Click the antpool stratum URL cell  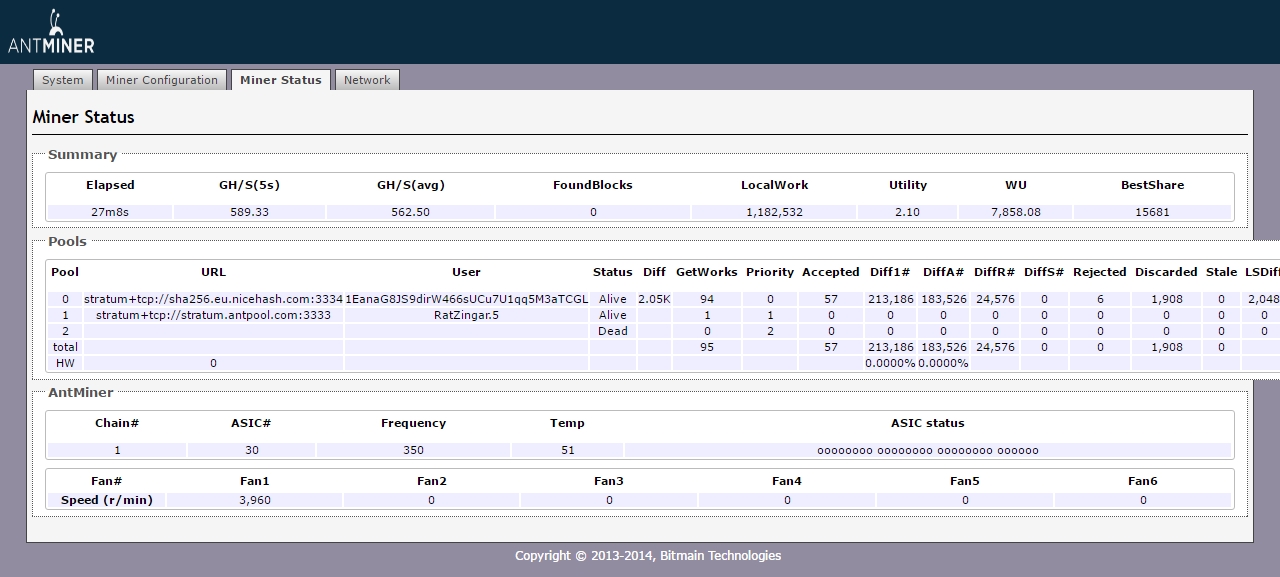[x=213, y=315]
